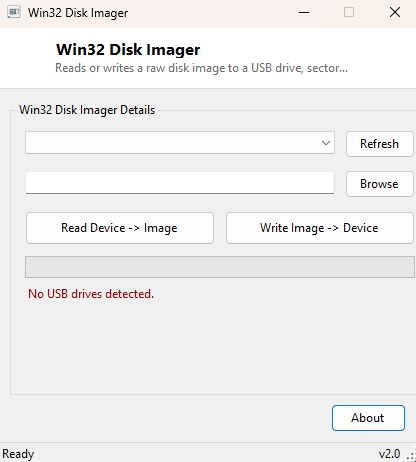Click the Win32 Disk Imager title bar icon
This screenshot has width=416, height=462.
click(x=14, y=12)
